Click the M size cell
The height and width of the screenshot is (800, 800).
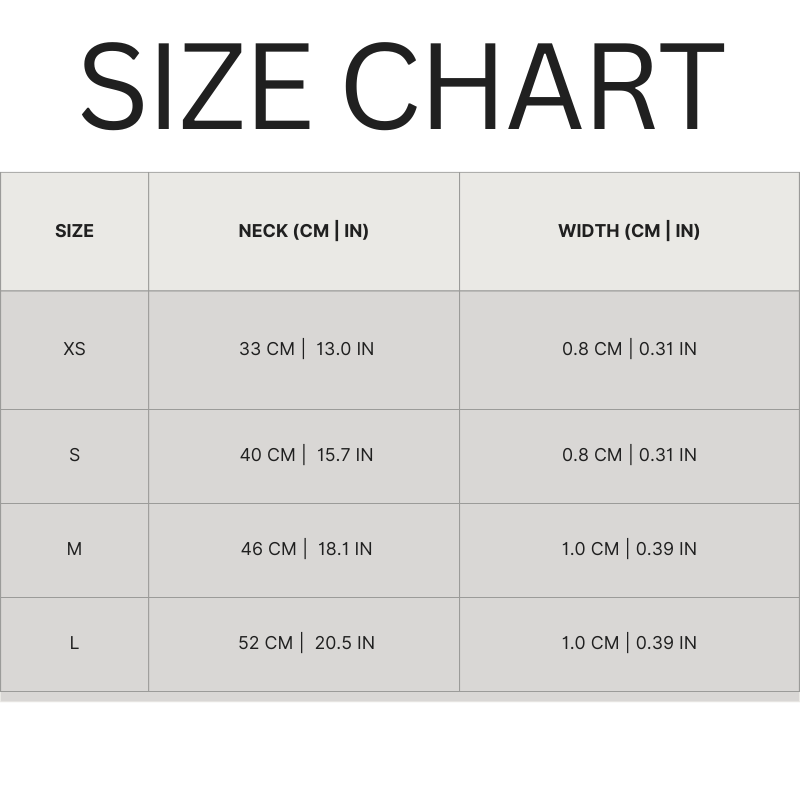point(74,549)
